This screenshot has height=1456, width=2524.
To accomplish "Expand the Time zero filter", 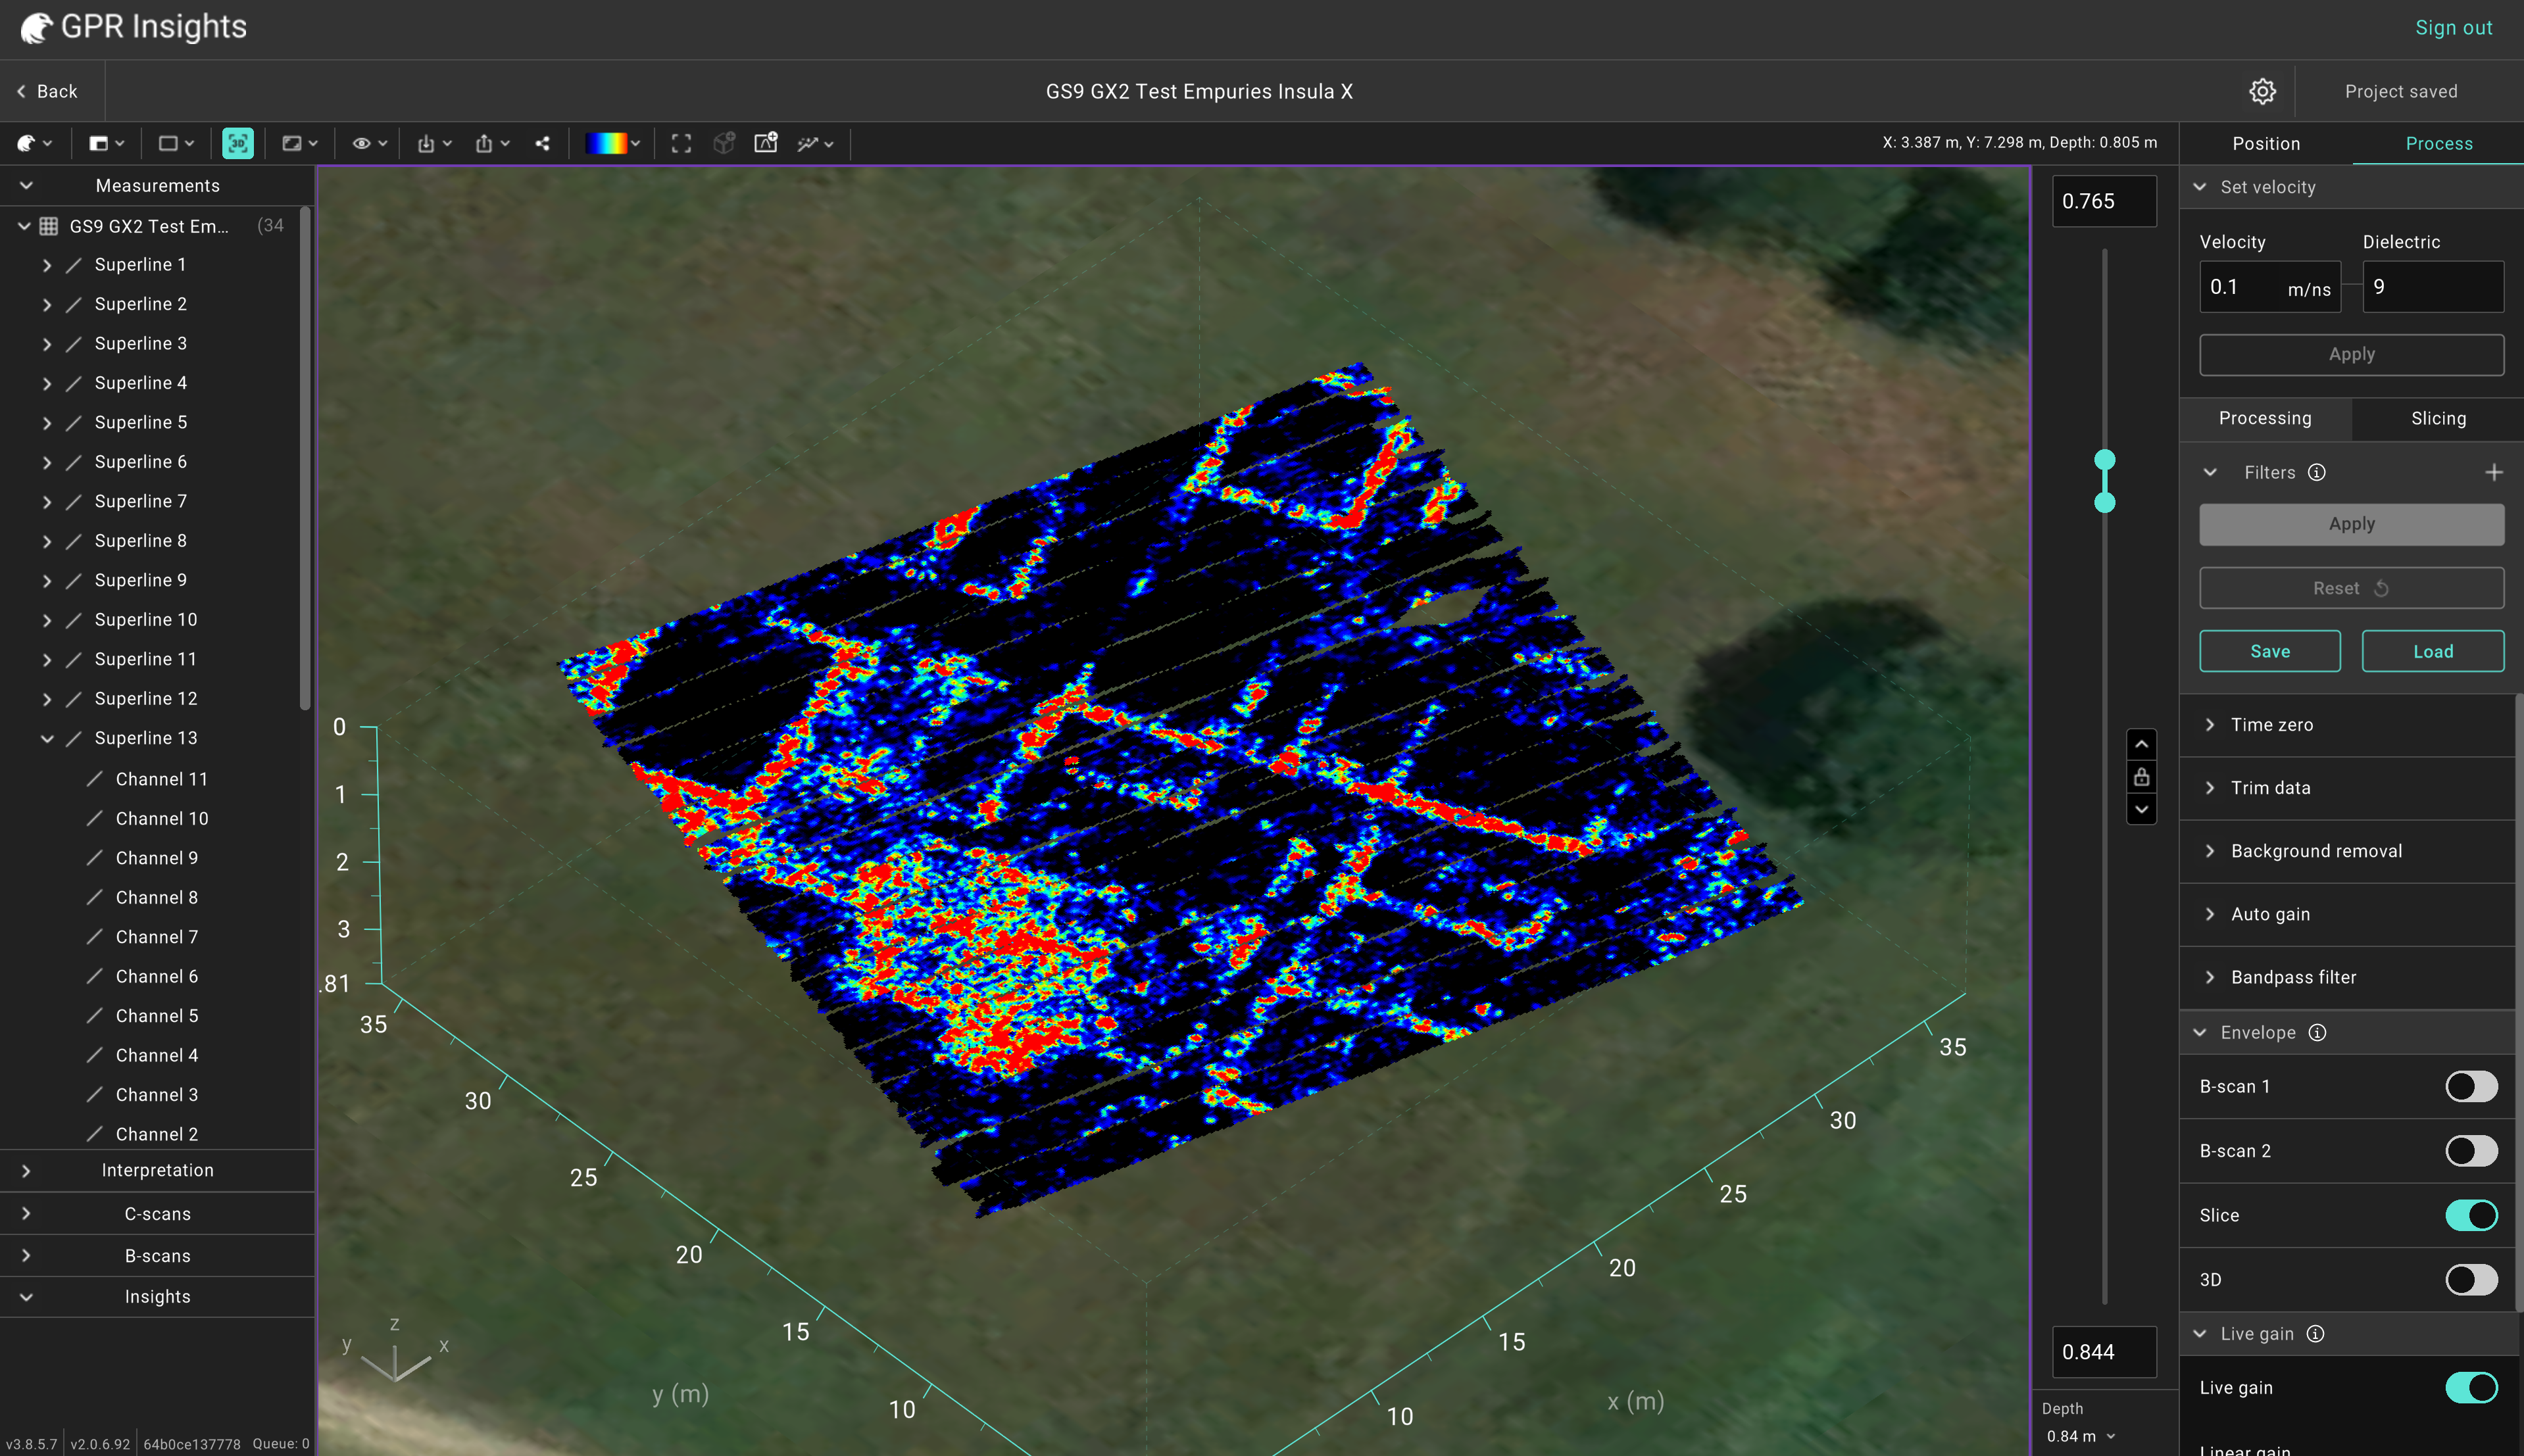I will (2210, 724).
